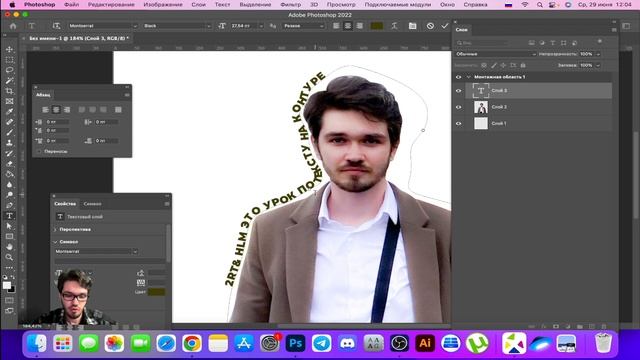Filter layers by pixel kind icon
Viewport: 640px width, 360px height.
tap(531, 42)
